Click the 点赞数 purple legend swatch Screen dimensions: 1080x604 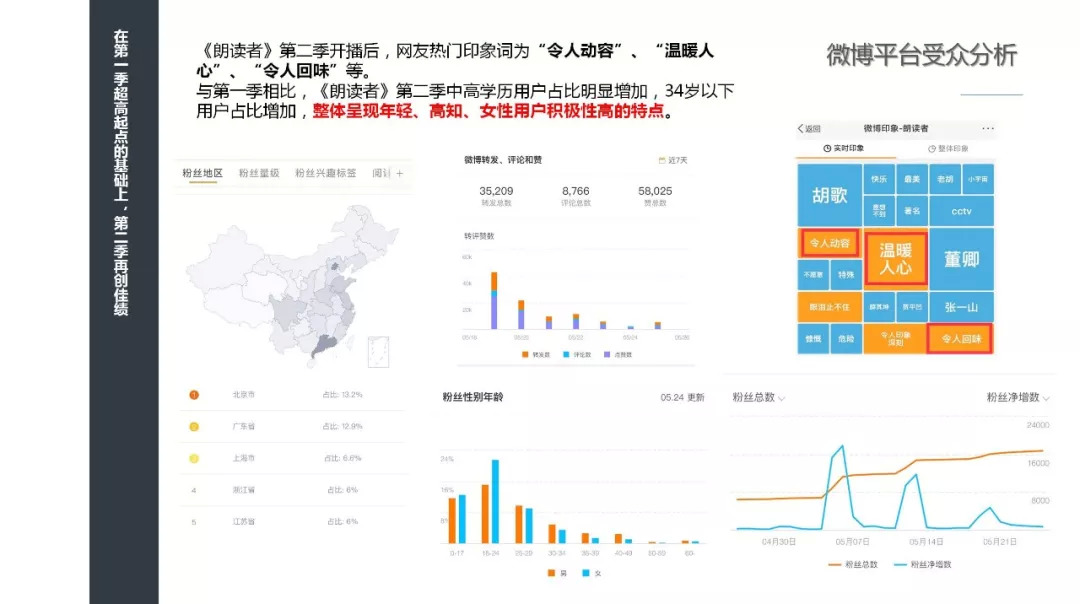pos(607,355)
